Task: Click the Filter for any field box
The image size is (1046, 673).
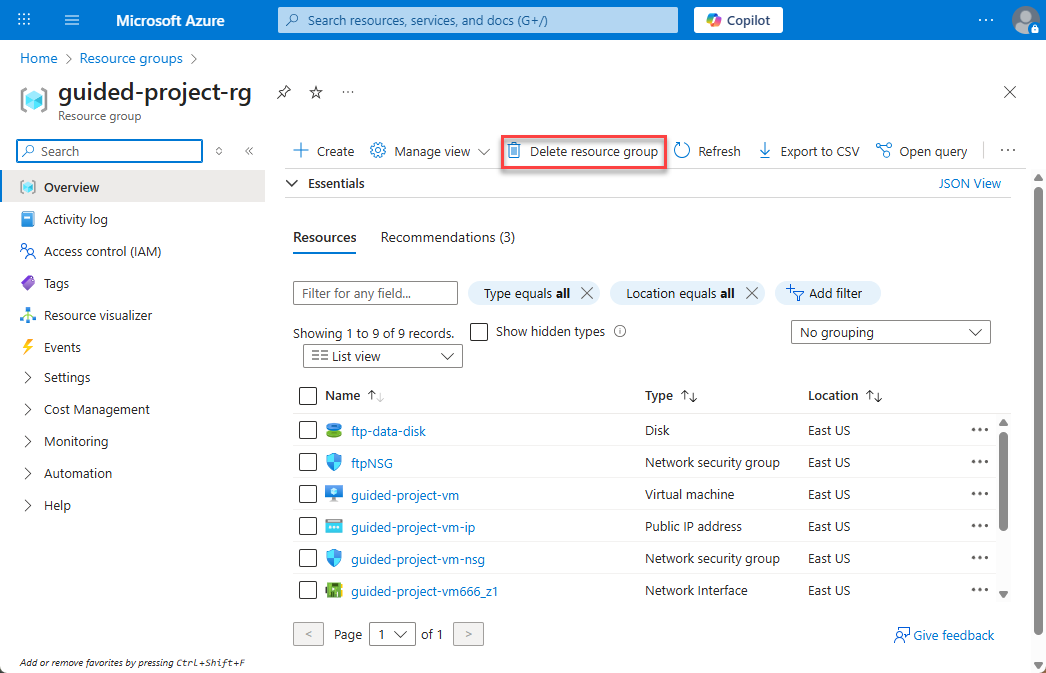Action: [x=375, y=293]
